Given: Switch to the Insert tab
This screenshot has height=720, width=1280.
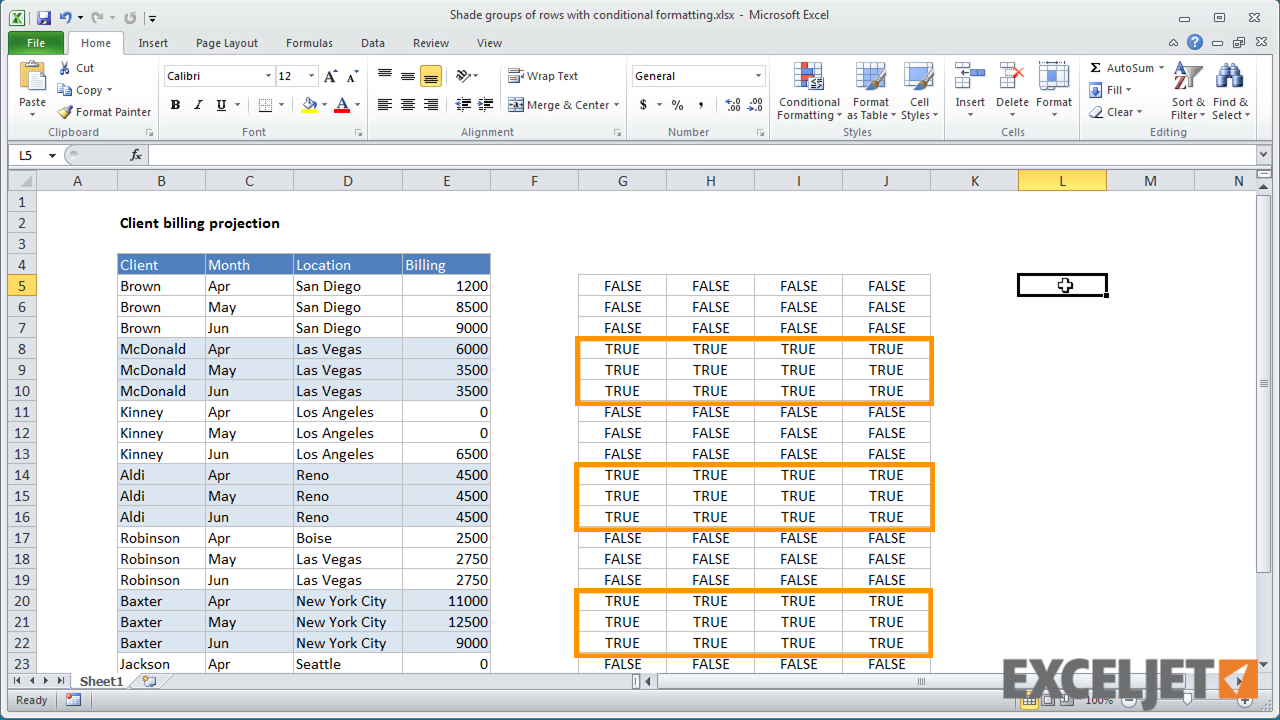Looking at the screenshot, I should click(153, 43).
